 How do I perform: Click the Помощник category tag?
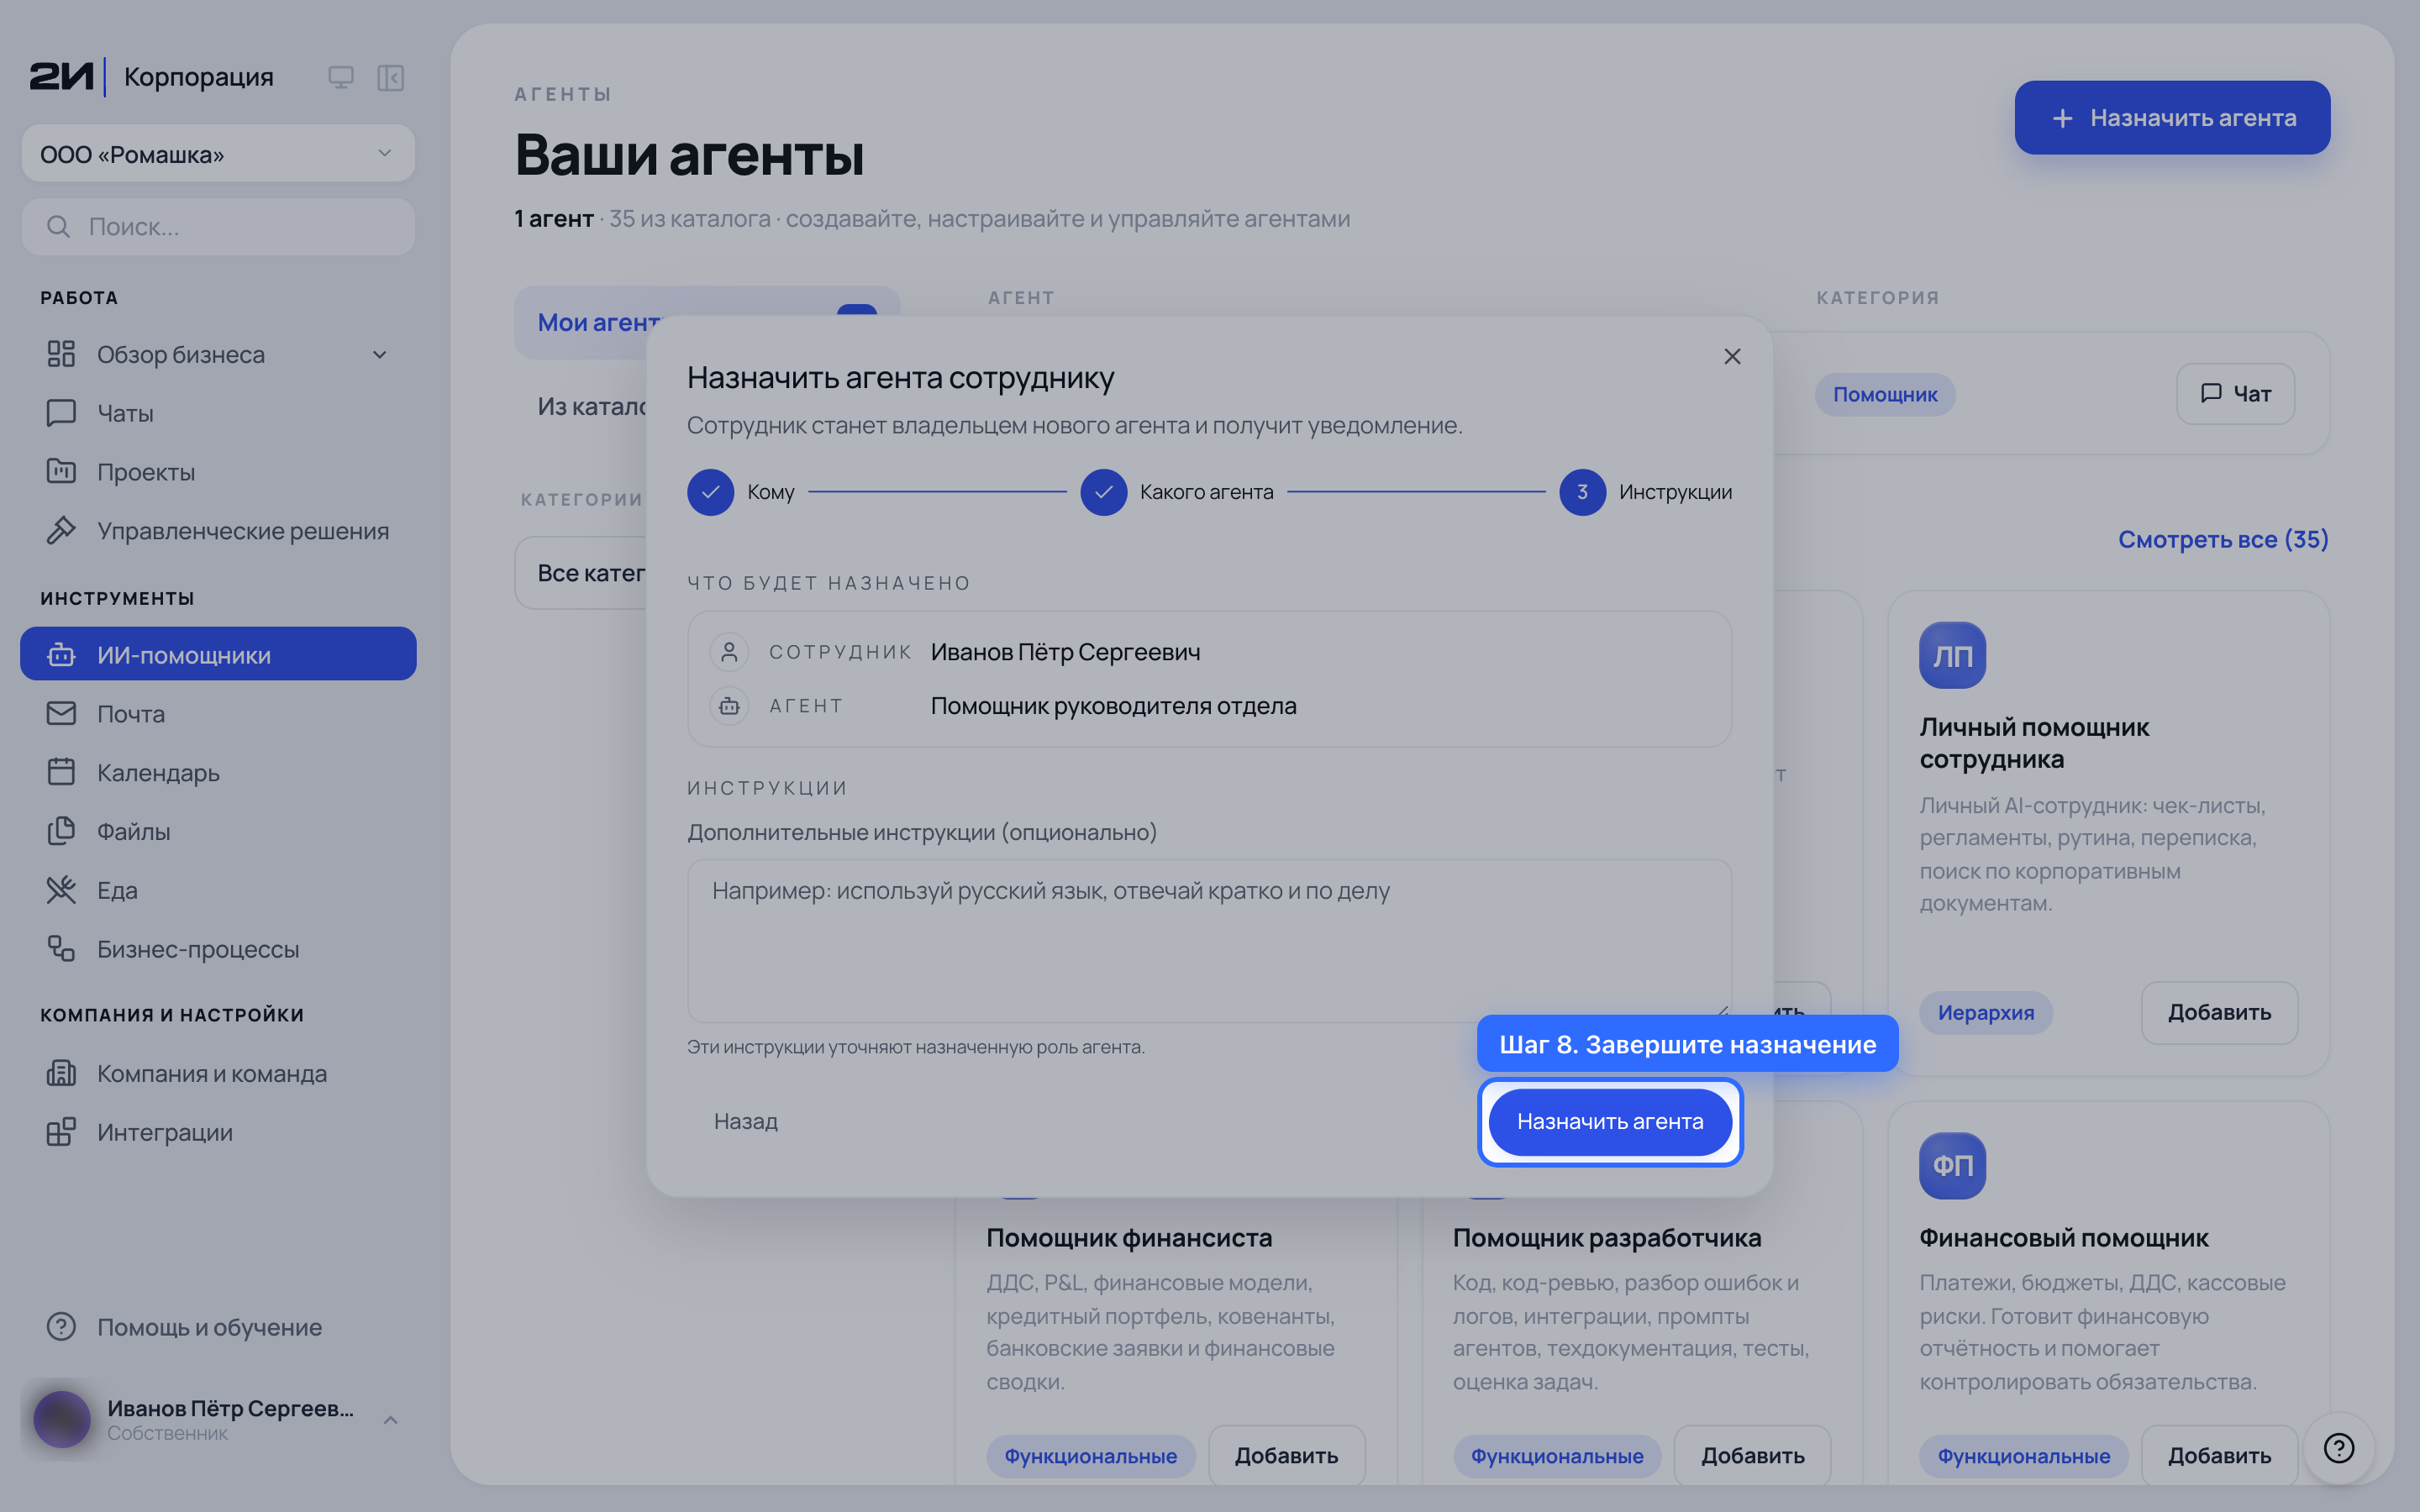click(x=1885, y=395)
